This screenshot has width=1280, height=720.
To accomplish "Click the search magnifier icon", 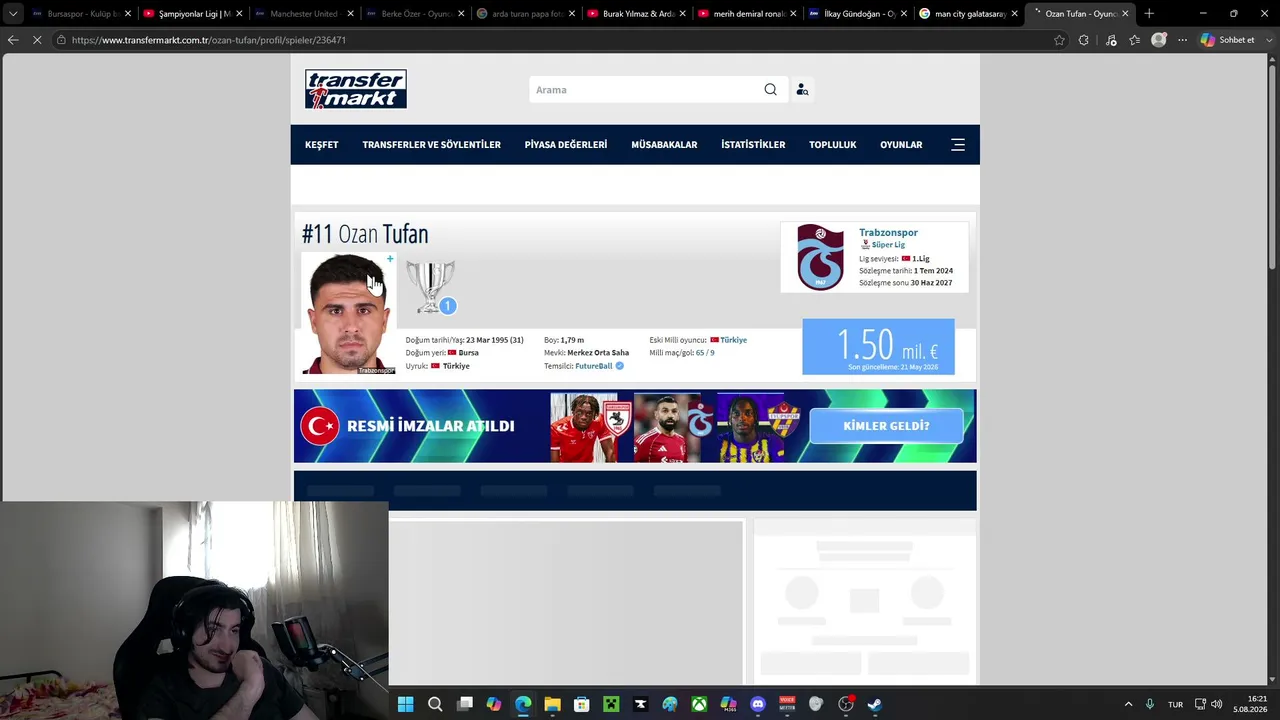I will [770, 90].
